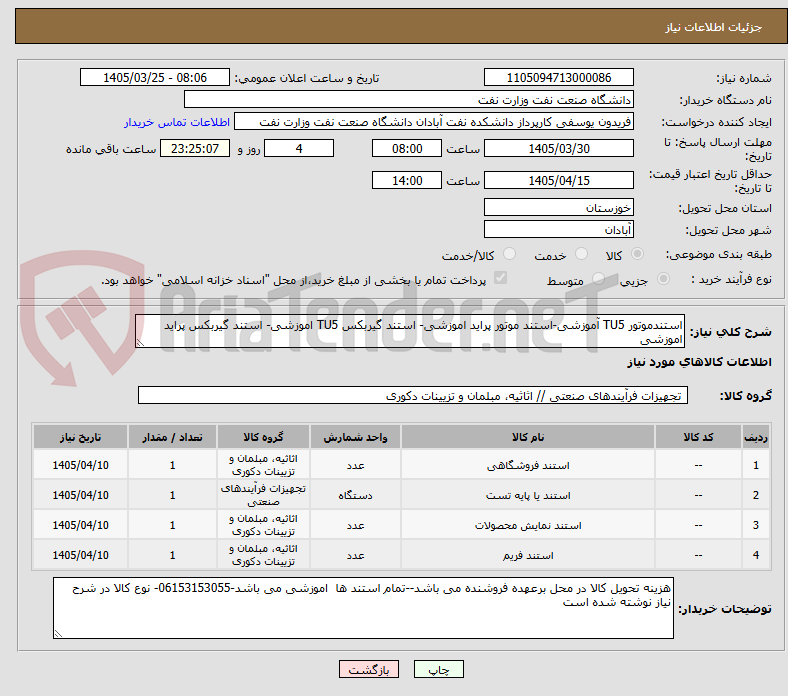The width and height of the screenshot is (788, 696).
Task: Click the کد کالا column header
Action: pos(698,437)
